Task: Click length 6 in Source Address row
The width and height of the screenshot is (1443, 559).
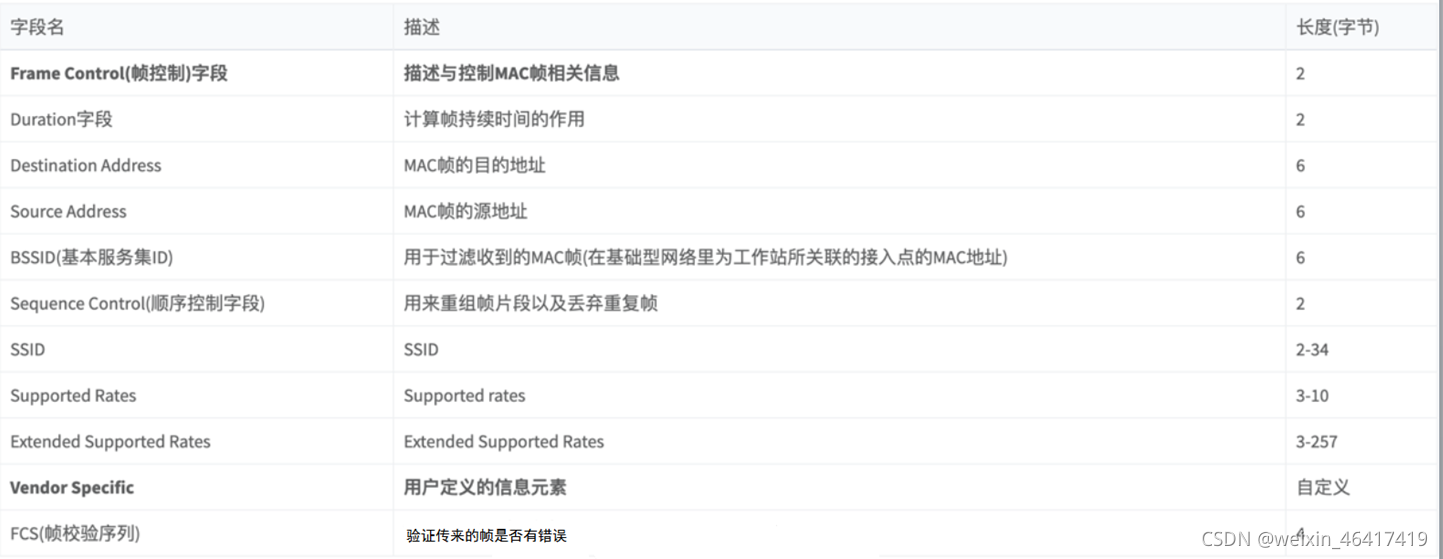Action: [x=1301, y=211]
